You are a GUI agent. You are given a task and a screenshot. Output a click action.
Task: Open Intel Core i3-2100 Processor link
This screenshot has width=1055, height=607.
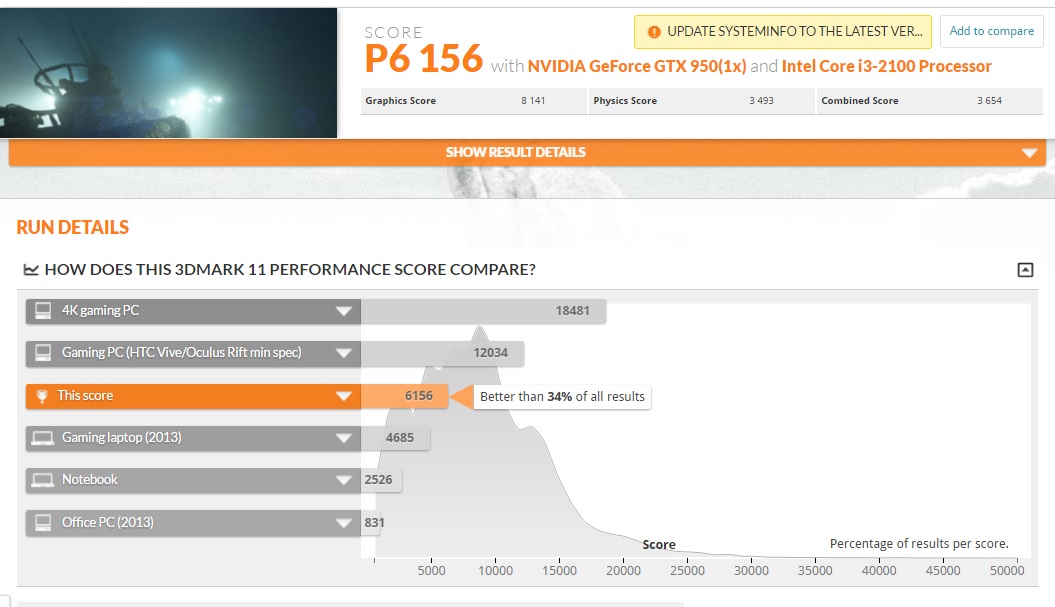(x=886, y=66)
